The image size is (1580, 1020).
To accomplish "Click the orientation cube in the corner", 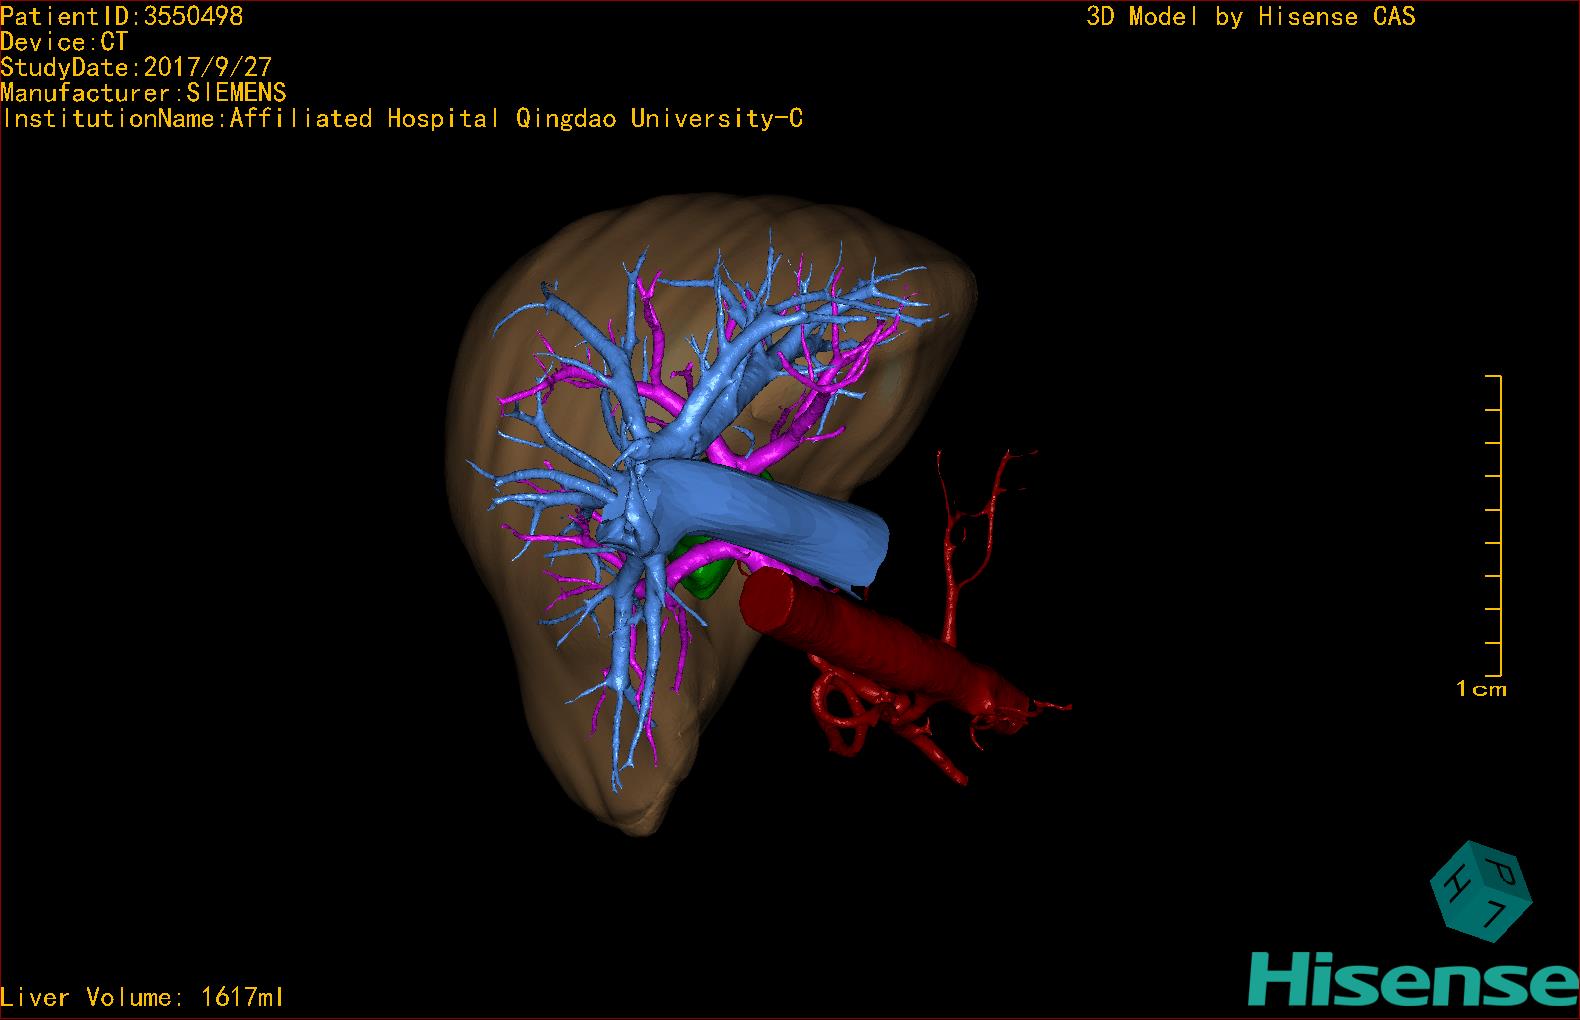I will click(x=1480, y=892).
